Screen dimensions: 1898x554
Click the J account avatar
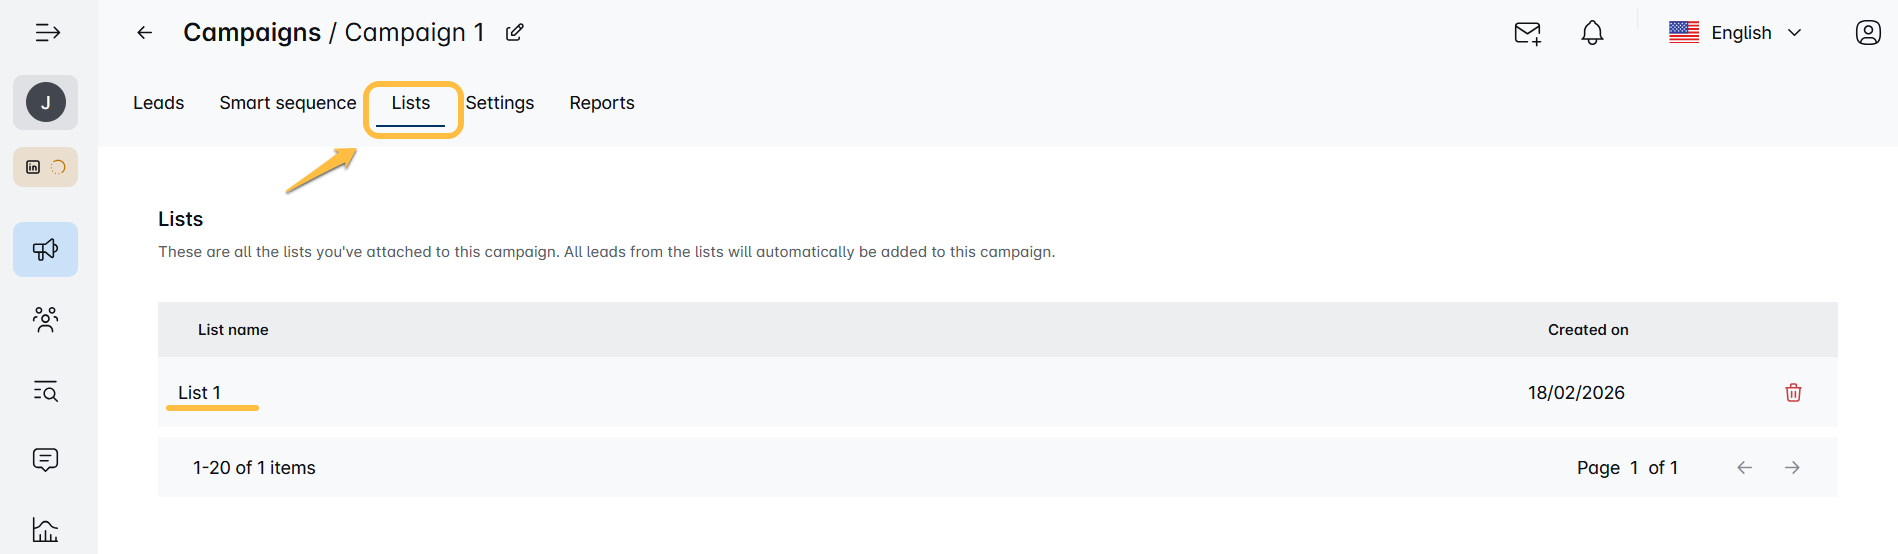[x=46, y=102]
